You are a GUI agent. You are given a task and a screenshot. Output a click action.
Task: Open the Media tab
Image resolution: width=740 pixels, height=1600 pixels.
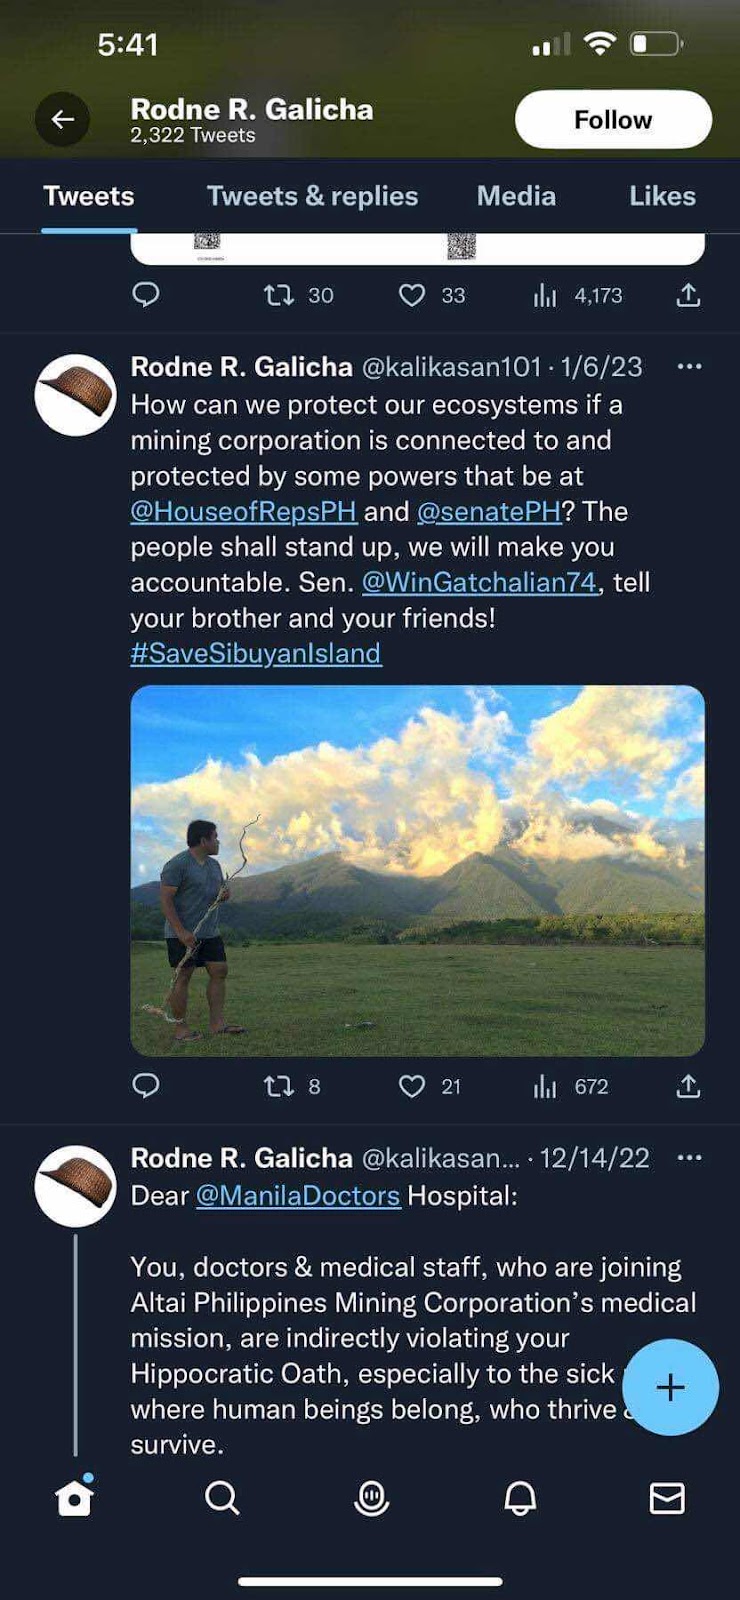coord(516,196)
